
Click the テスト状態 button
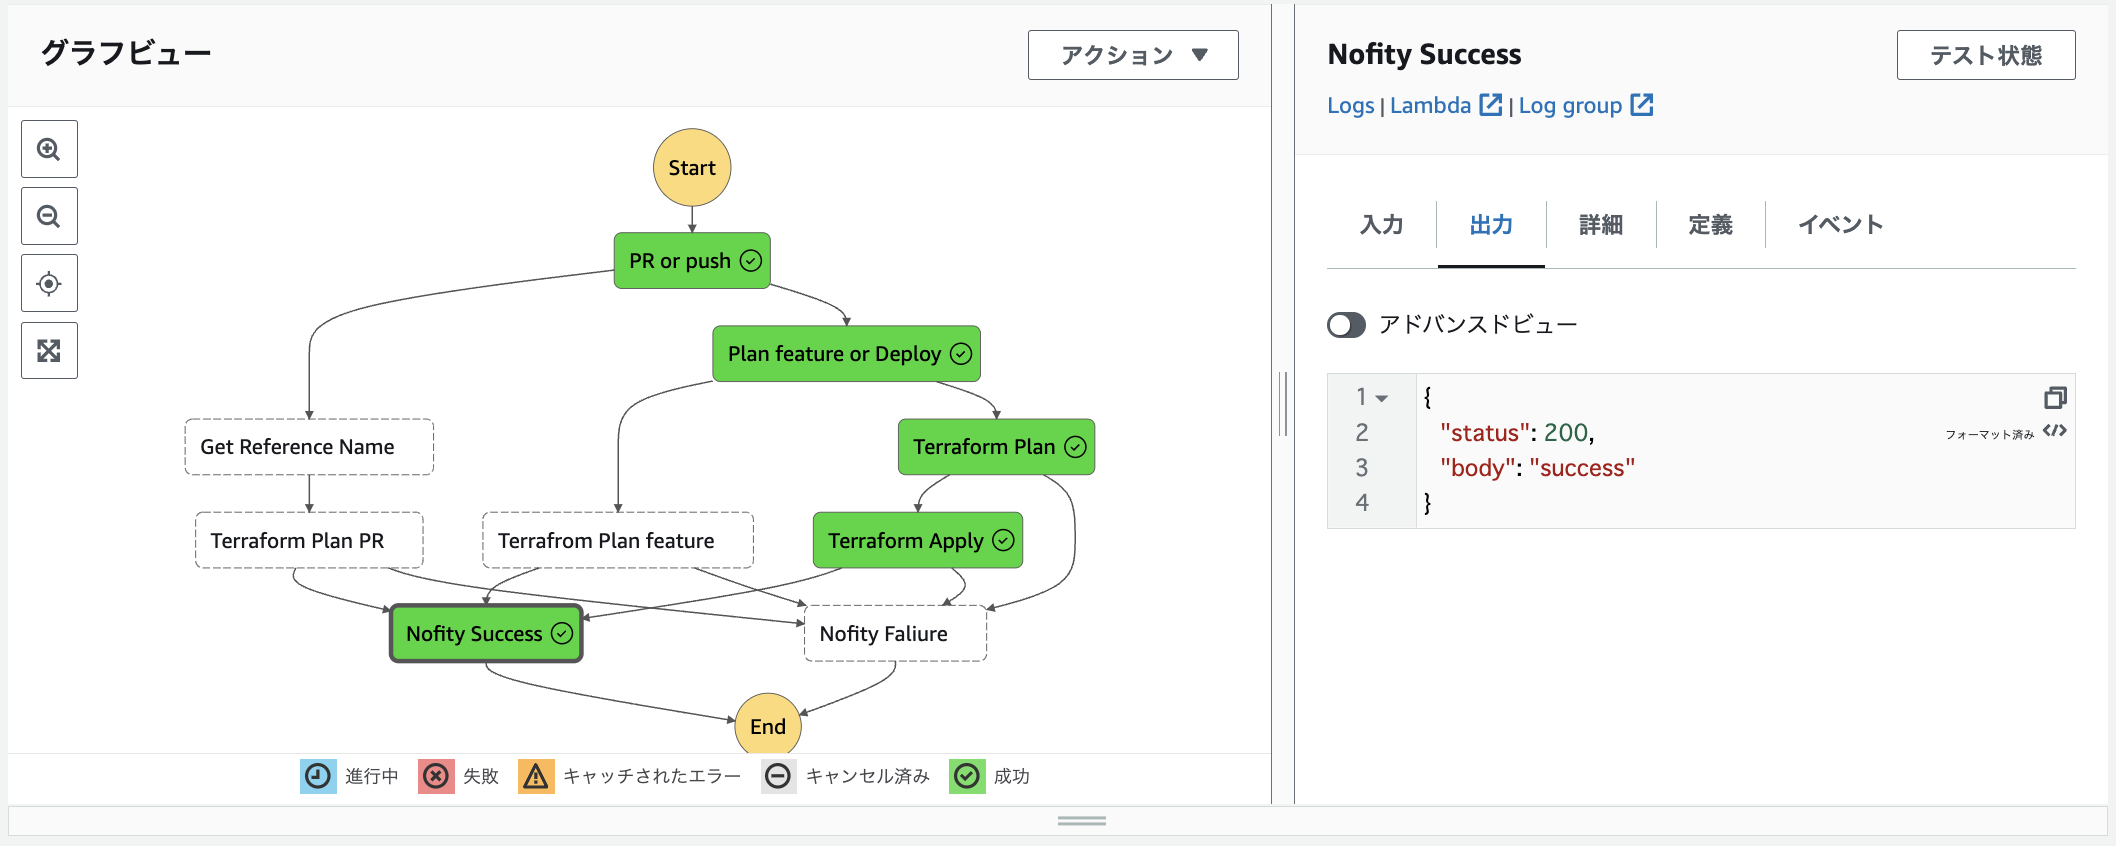click(1985, 55)
